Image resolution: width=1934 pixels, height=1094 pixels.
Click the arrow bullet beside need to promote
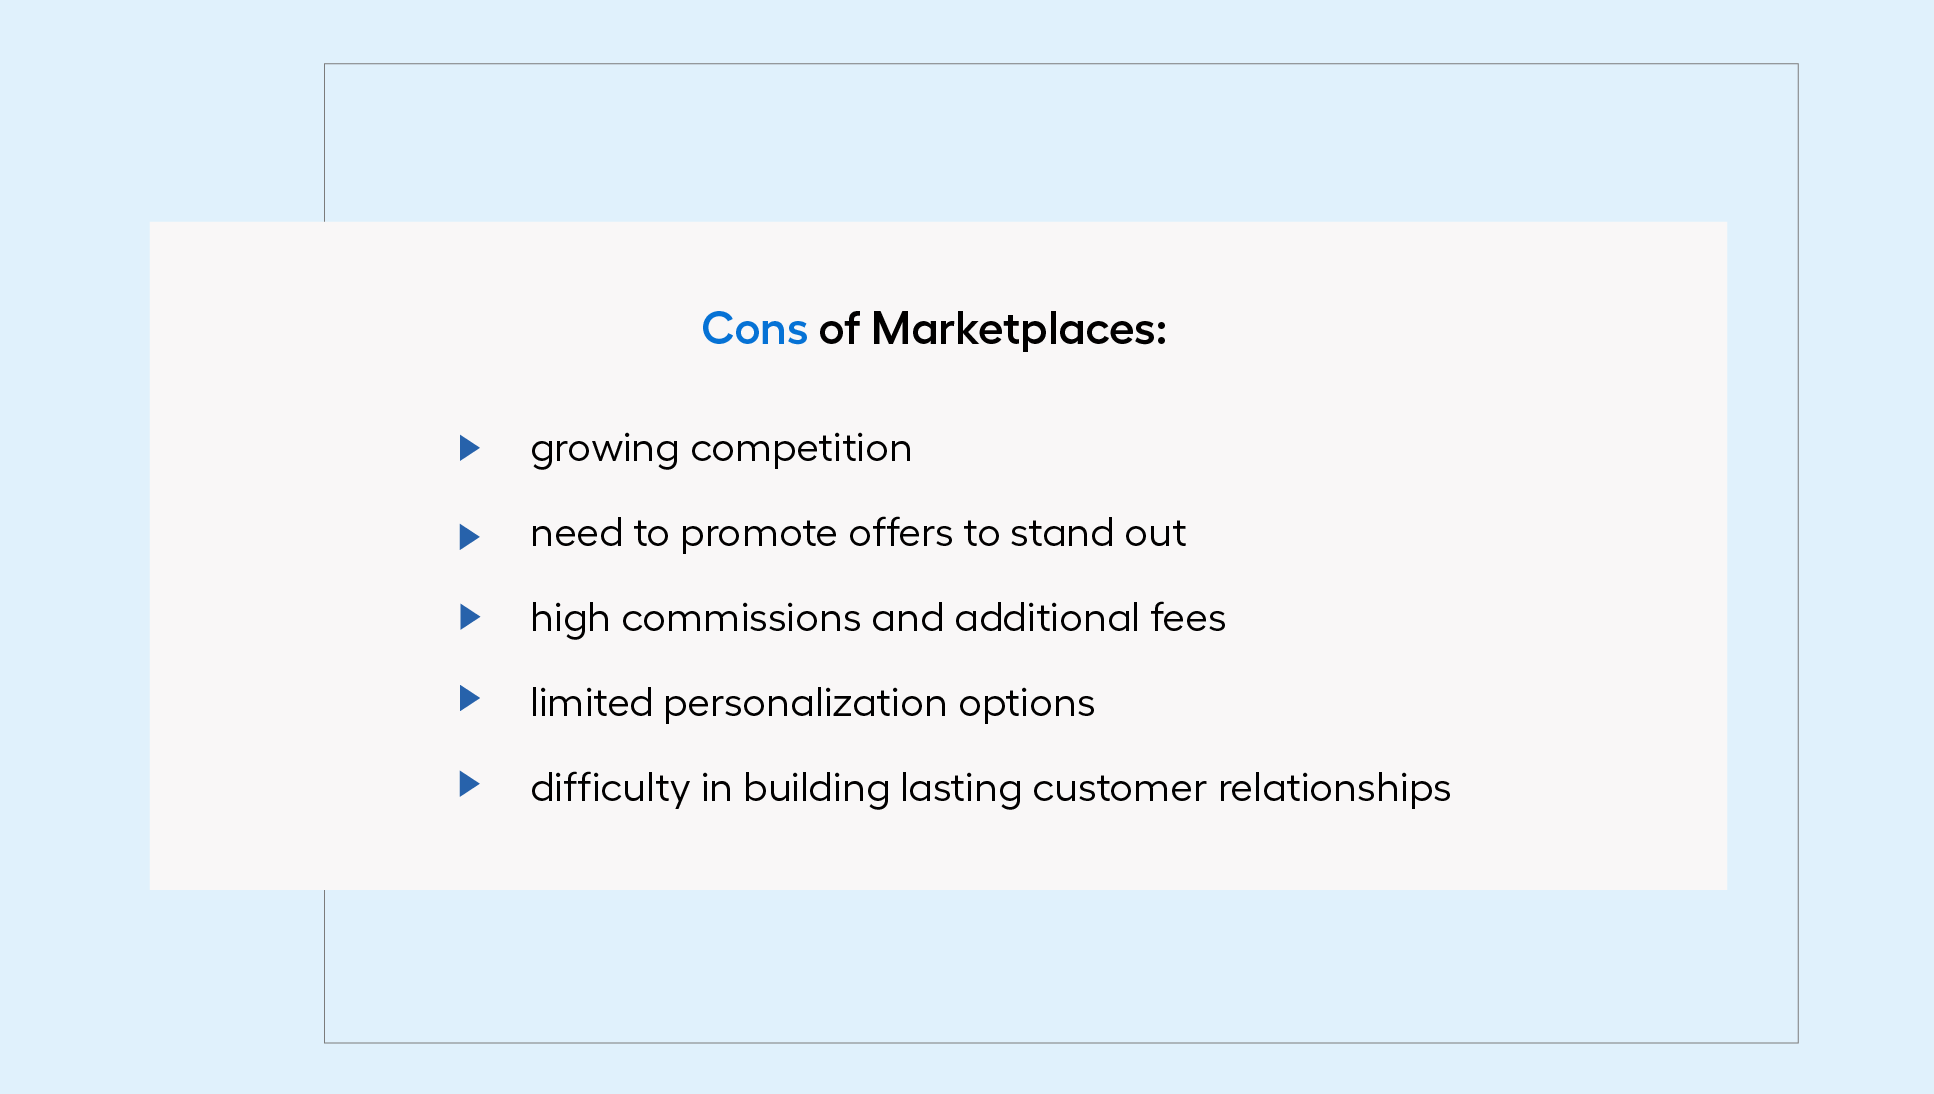pyautogui.click(x=469, y=537)
